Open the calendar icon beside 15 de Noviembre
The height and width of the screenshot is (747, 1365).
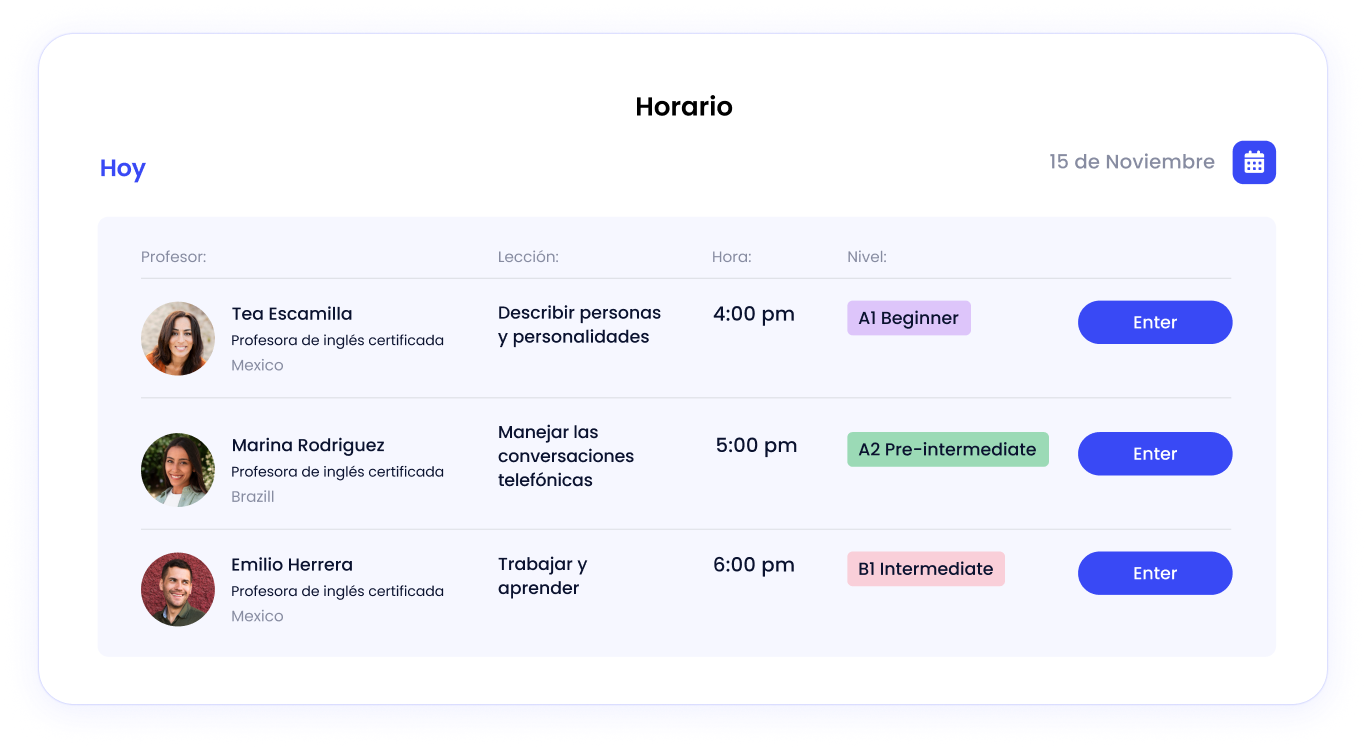pos(1254,162)
